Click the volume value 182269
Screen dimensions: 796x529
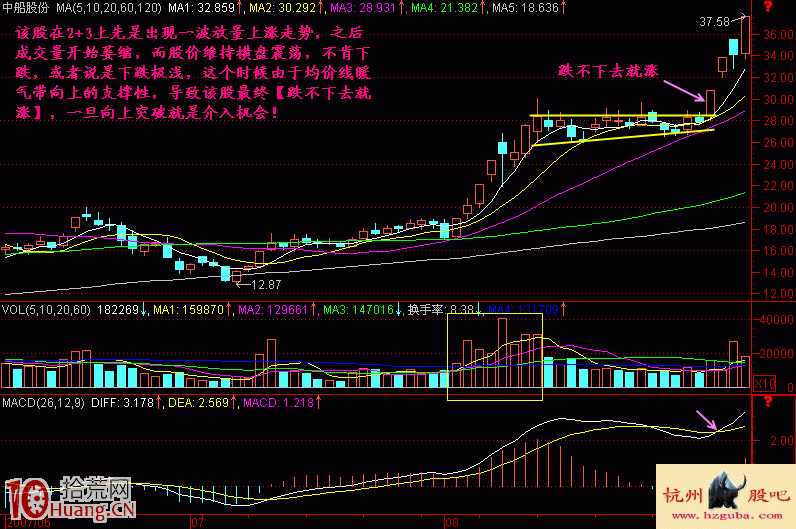click(x=118, y=310)
